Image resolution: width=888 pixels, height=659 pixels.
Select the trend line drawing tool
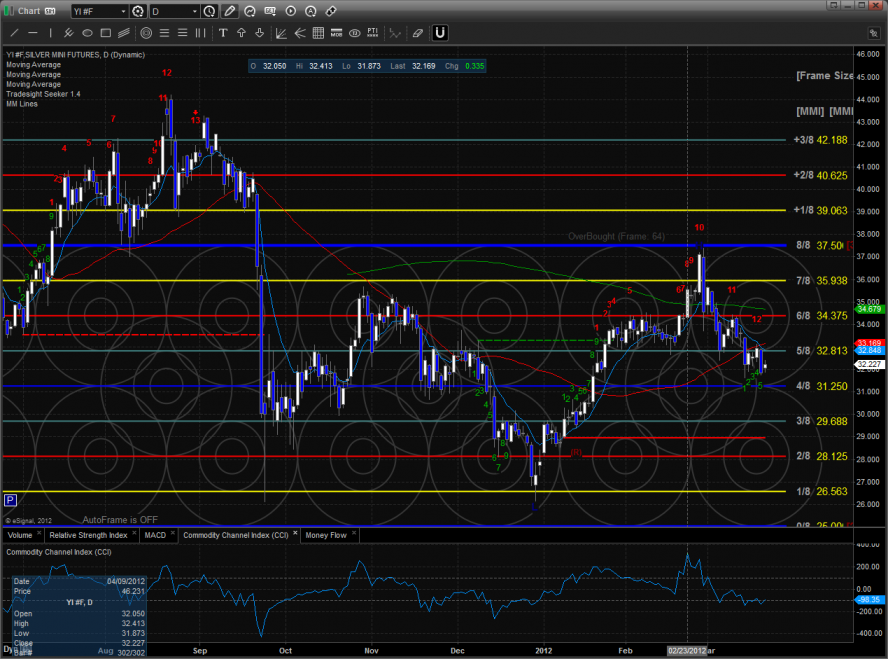[x=13, y=32]
